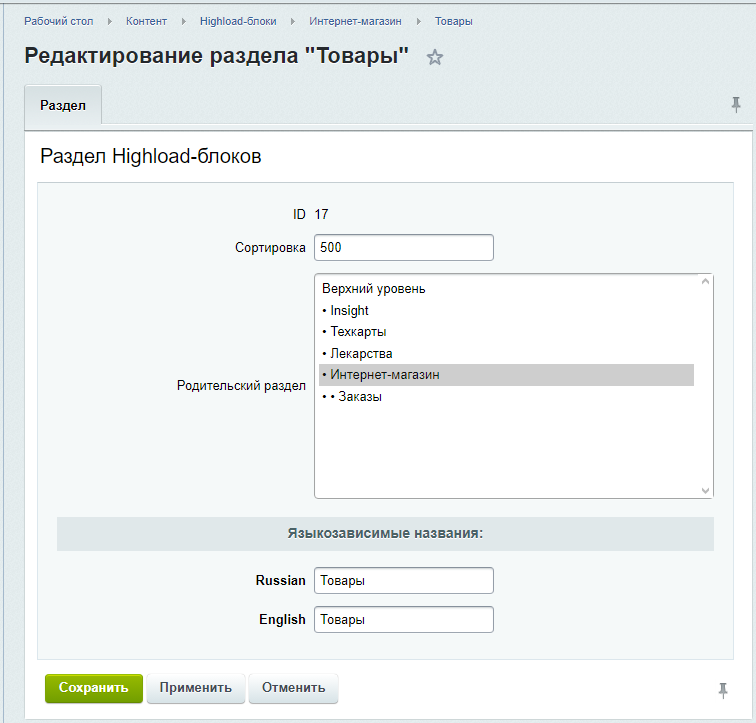Click the green Сохранить button

tap(94, 688)
